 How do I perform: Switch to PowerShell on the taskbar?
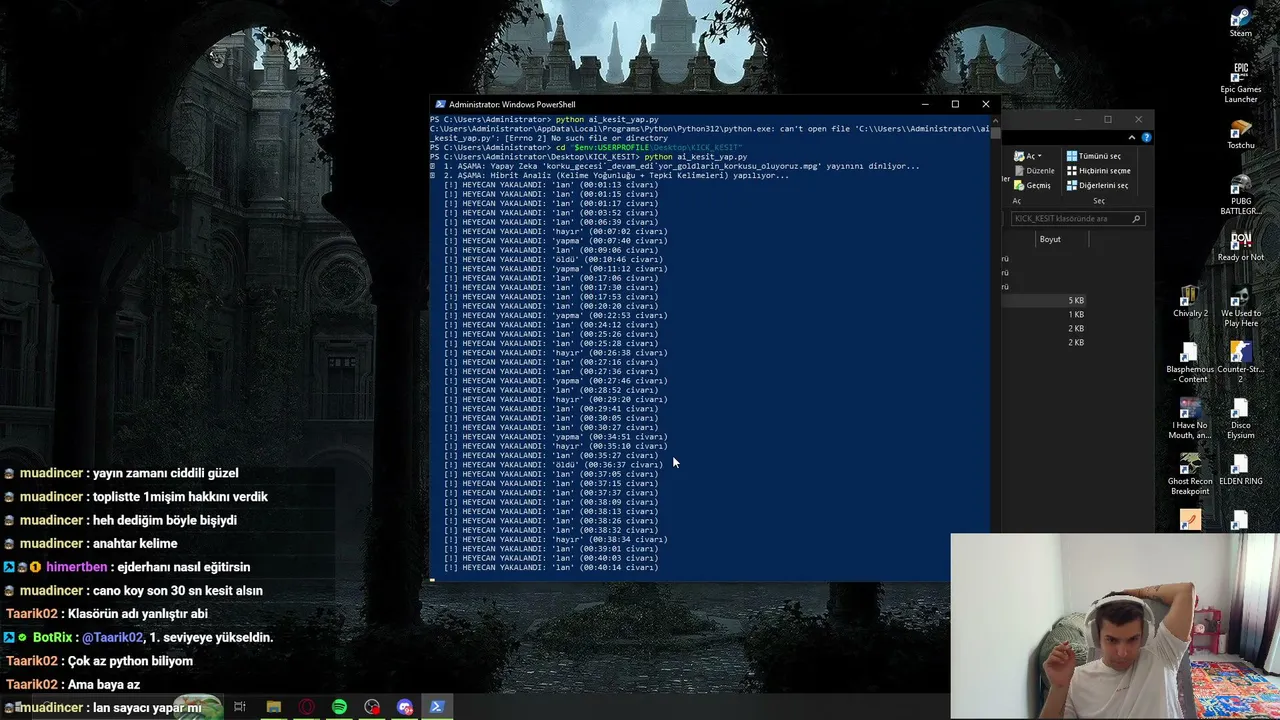[437, 707]
